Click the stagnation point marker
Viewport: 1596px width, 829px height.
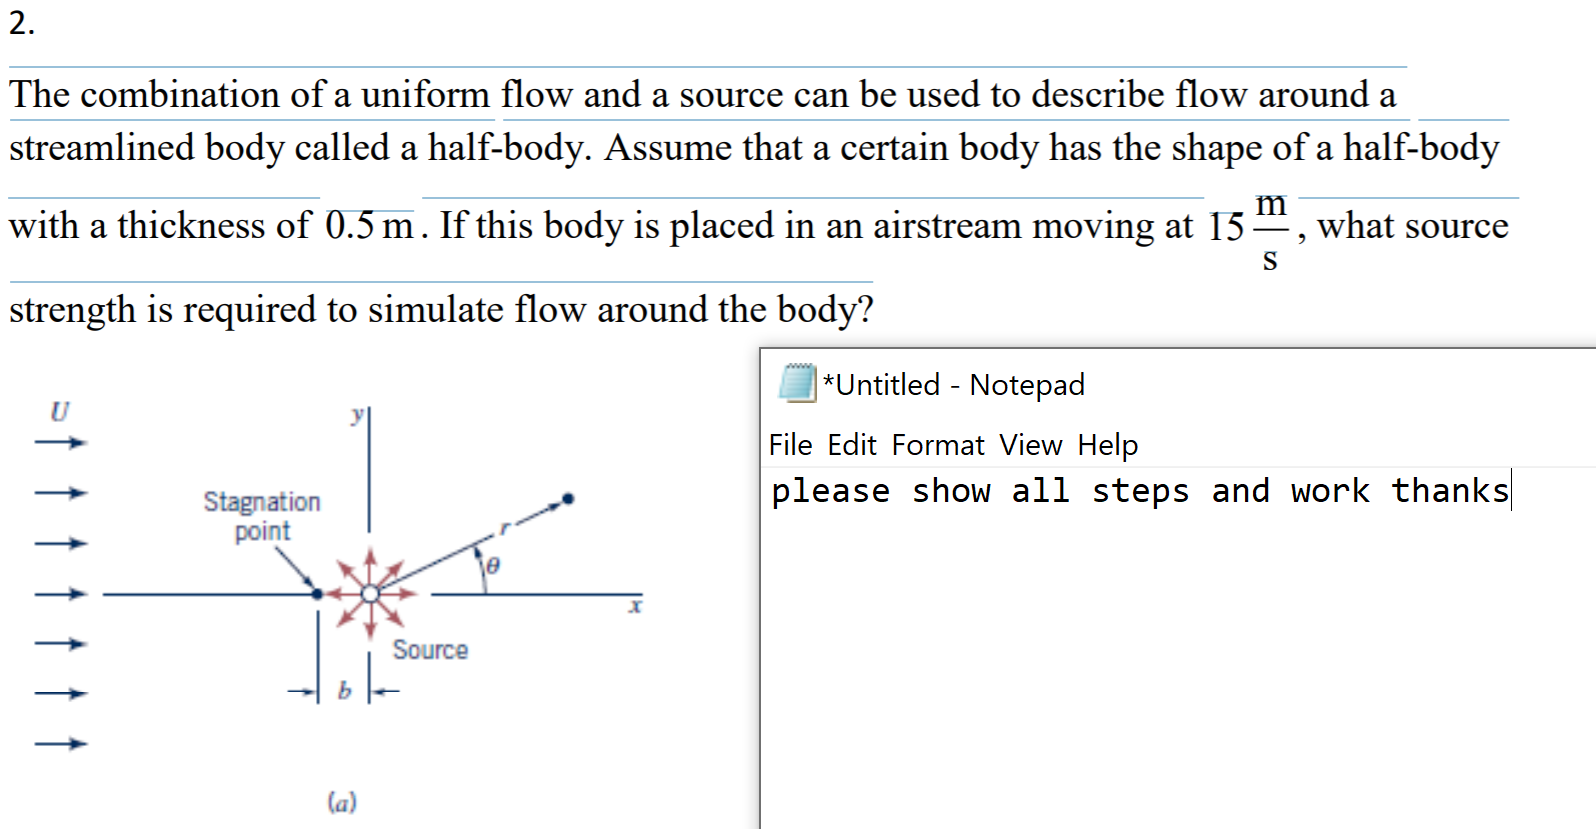(318, 594)
